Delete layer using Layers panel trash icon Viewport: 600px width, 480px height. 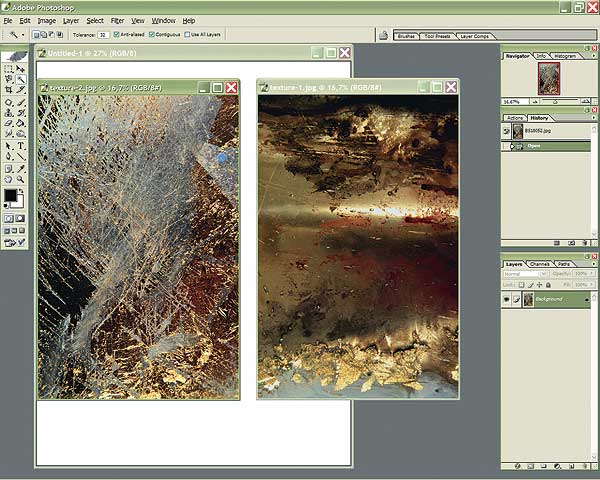(583, 467)
